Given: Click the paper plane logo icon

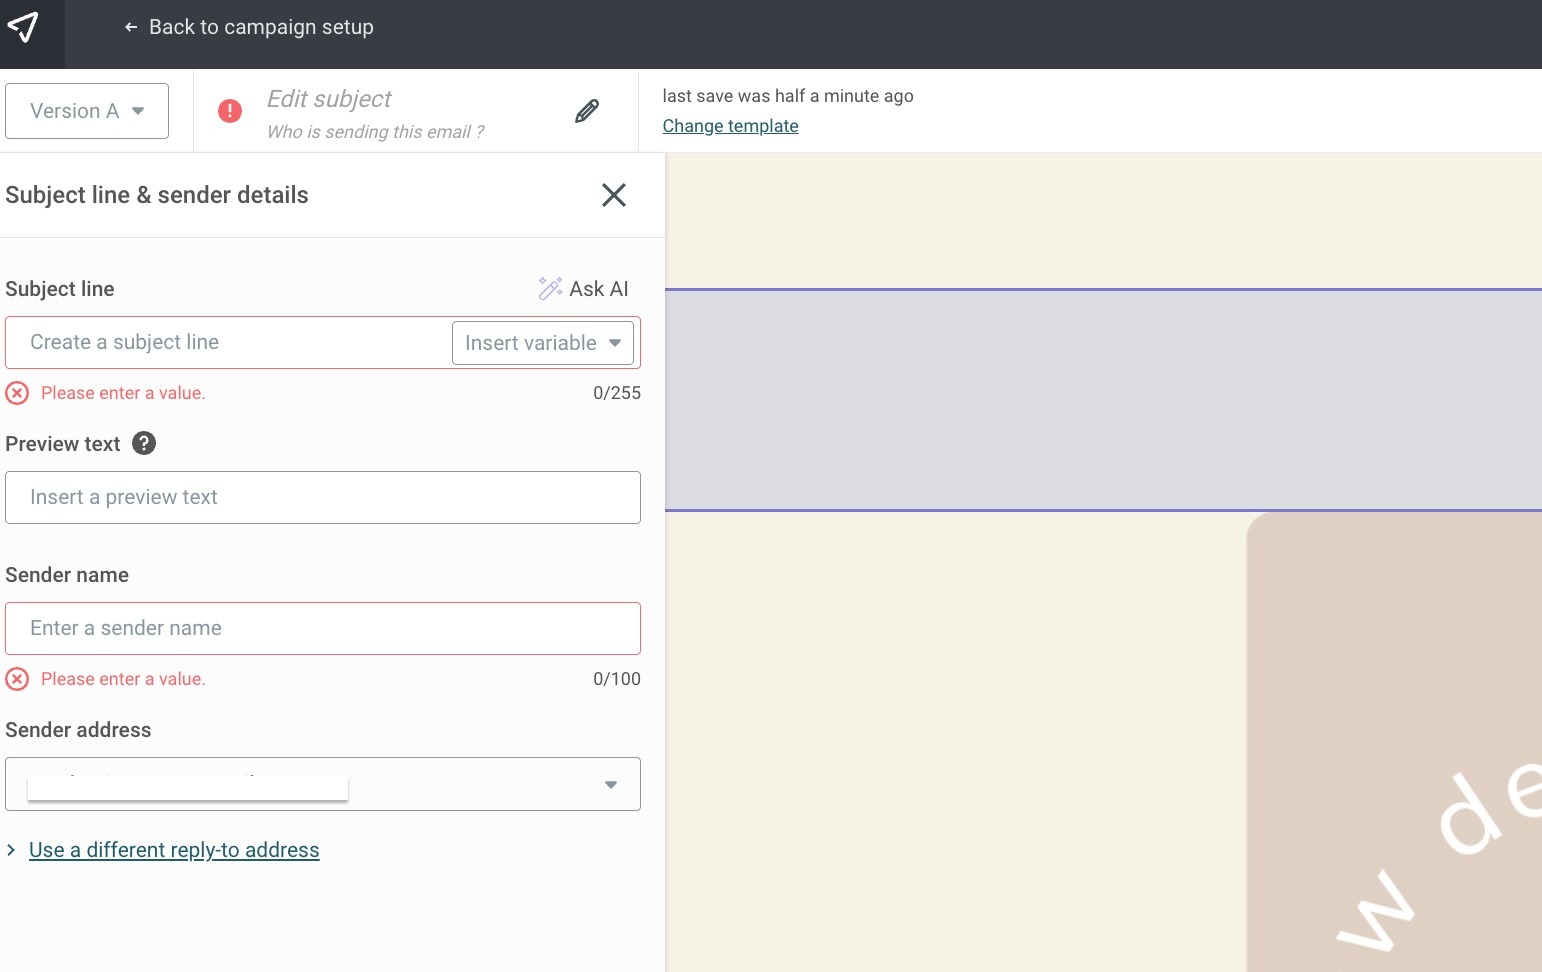Looking at the screenshot, I should click(23, 27).
